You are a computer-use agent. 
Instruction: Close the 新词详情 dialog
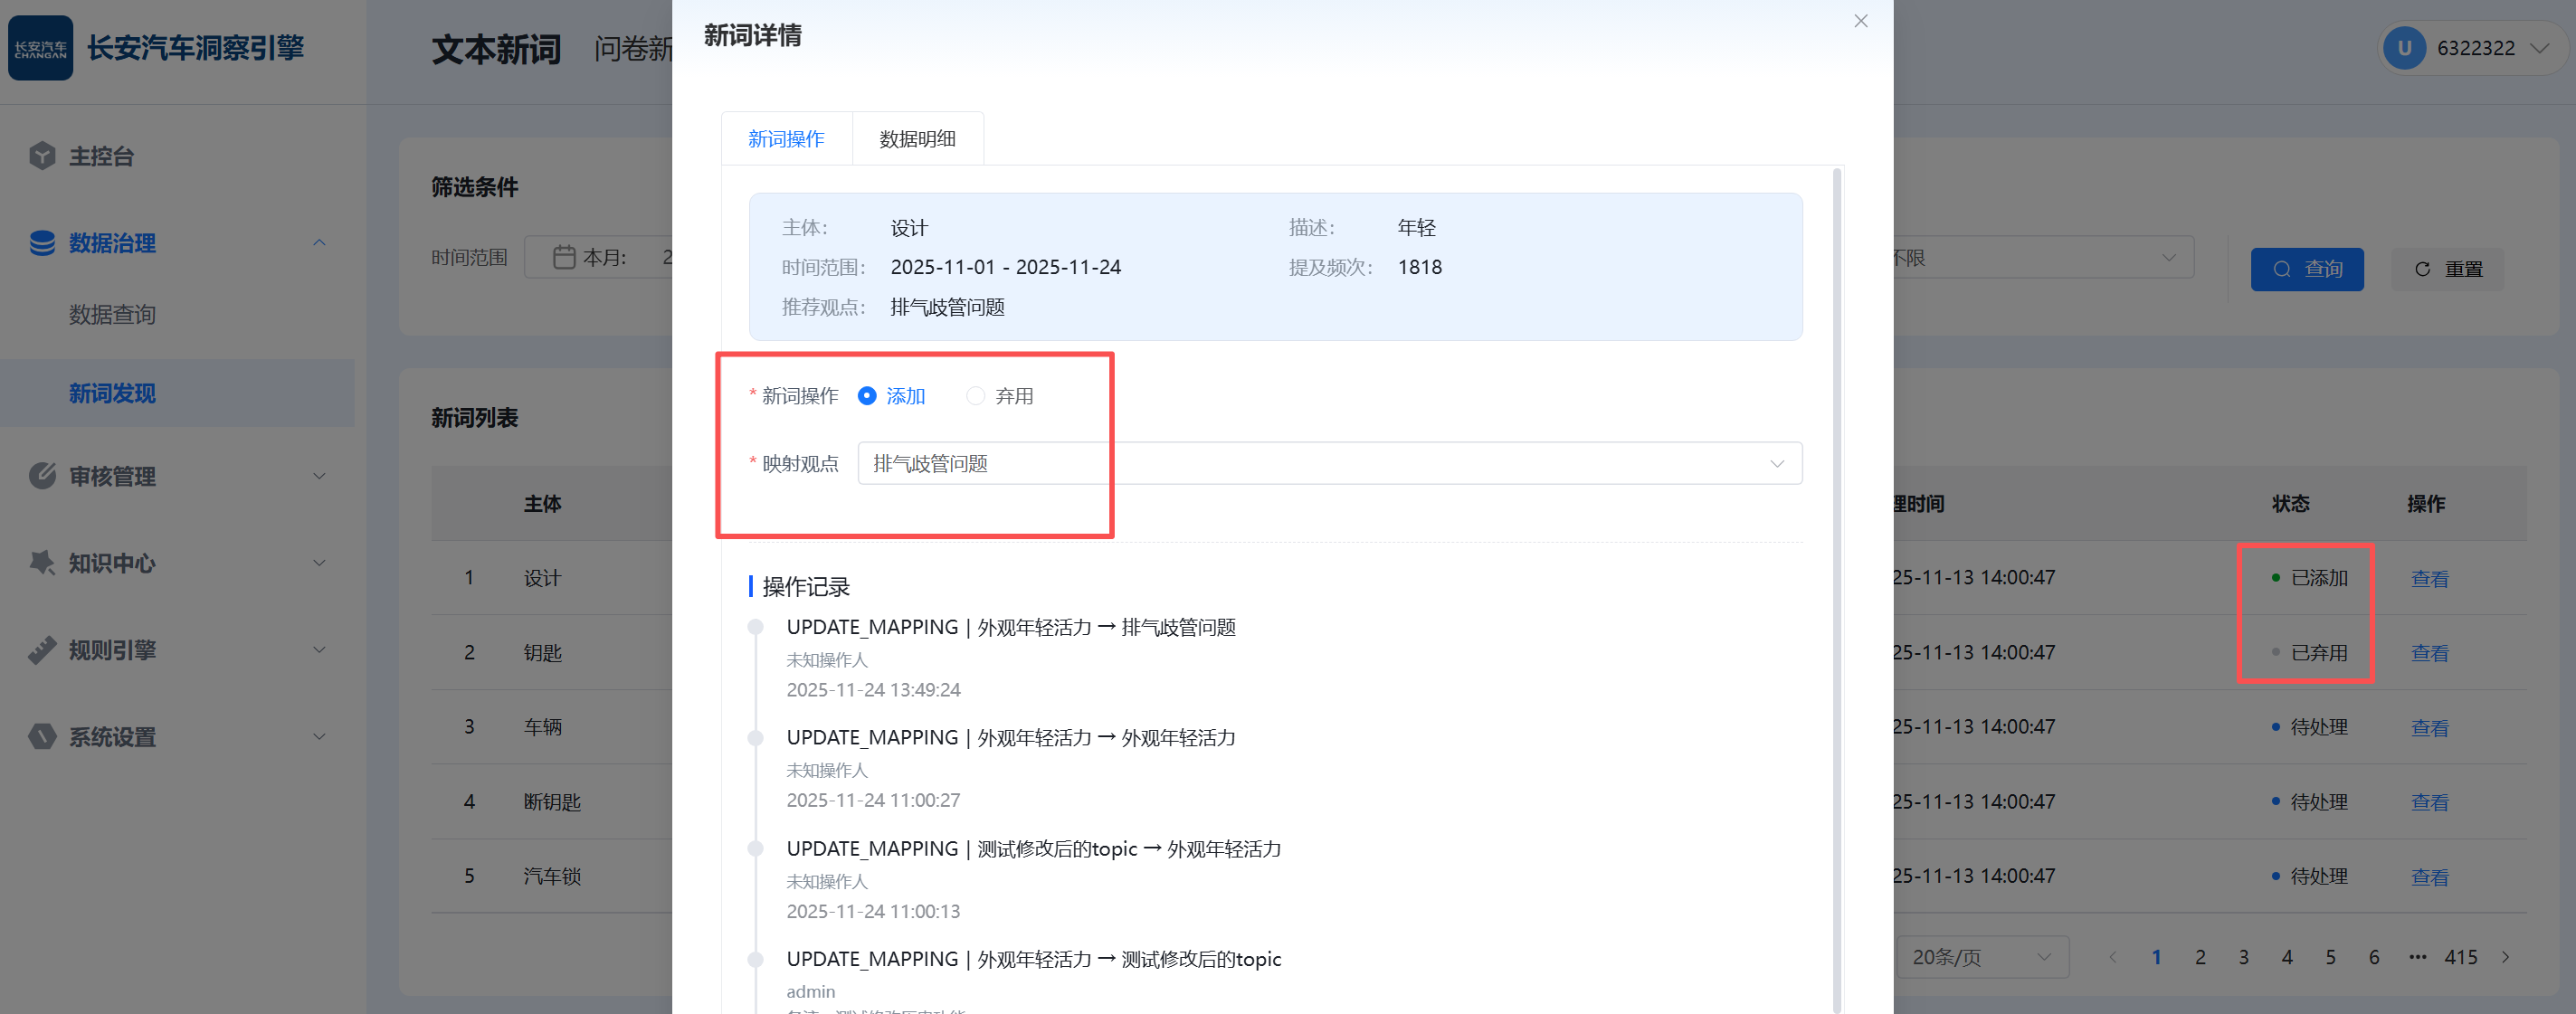1860,21
